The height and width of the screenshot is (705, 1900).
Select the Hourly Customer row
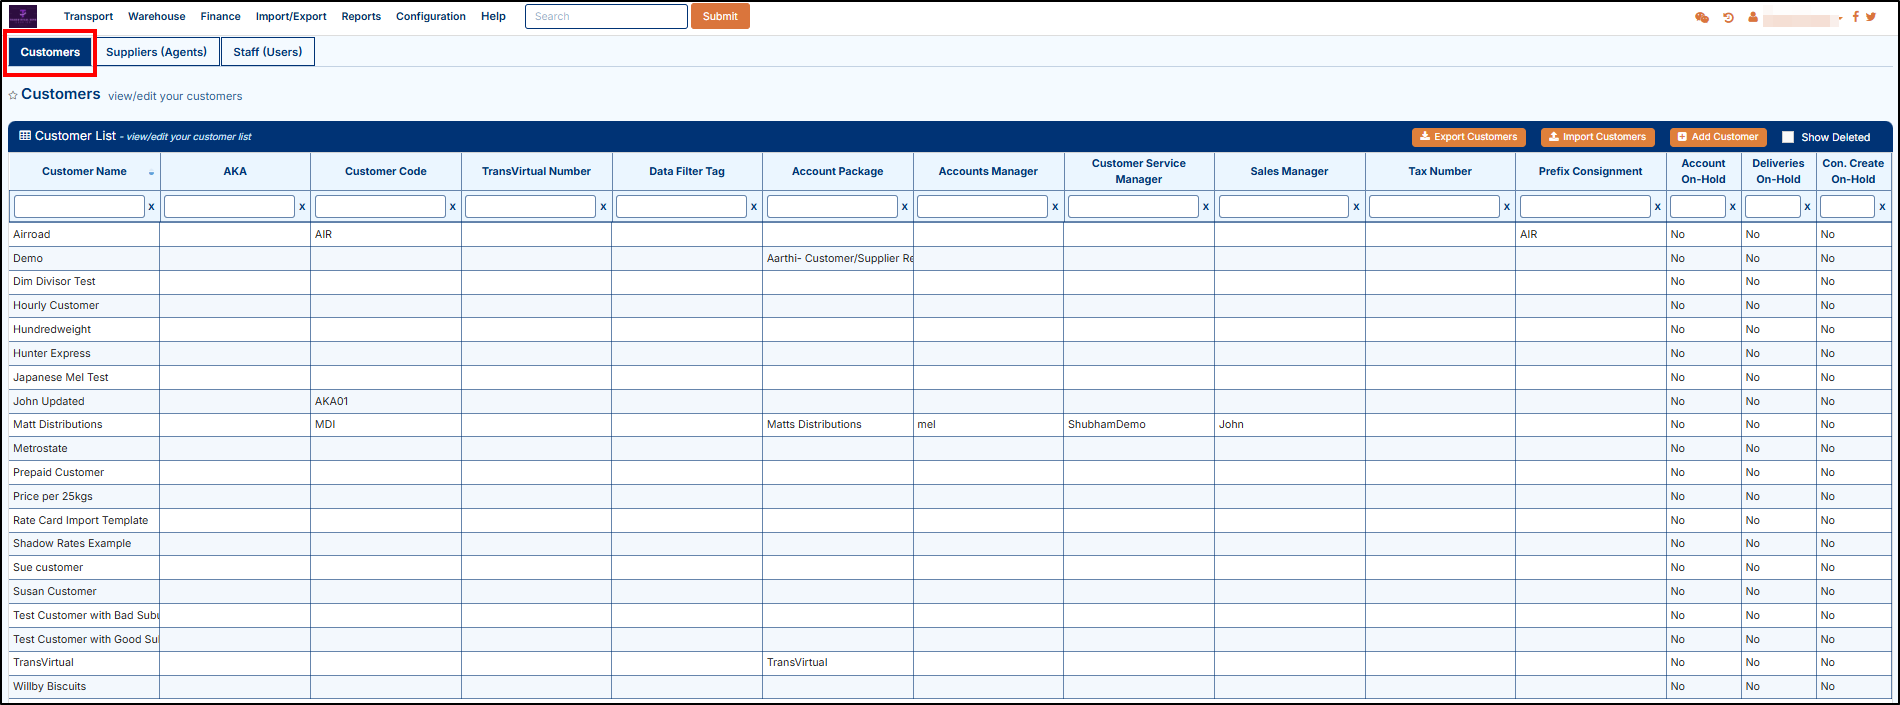pos(950,306)
